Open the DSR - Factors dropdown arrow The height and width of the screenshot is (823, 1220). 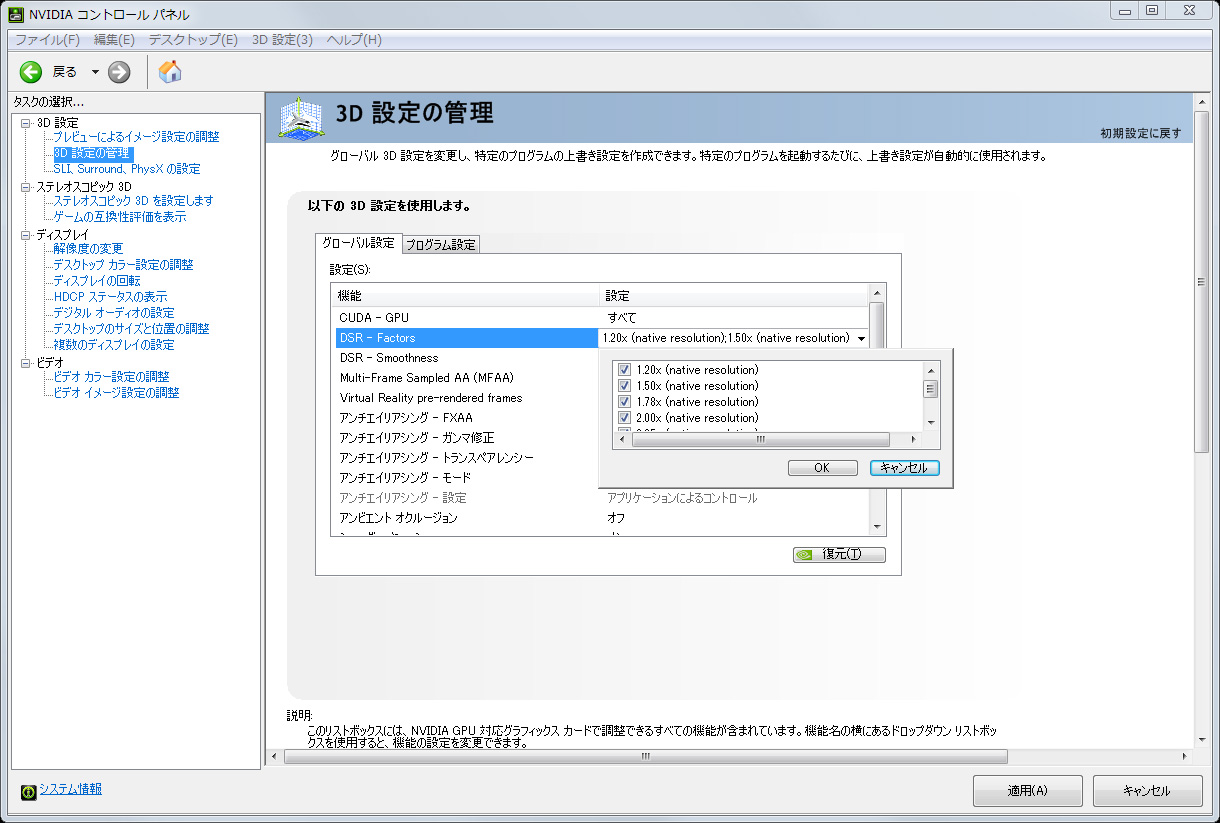861,338
